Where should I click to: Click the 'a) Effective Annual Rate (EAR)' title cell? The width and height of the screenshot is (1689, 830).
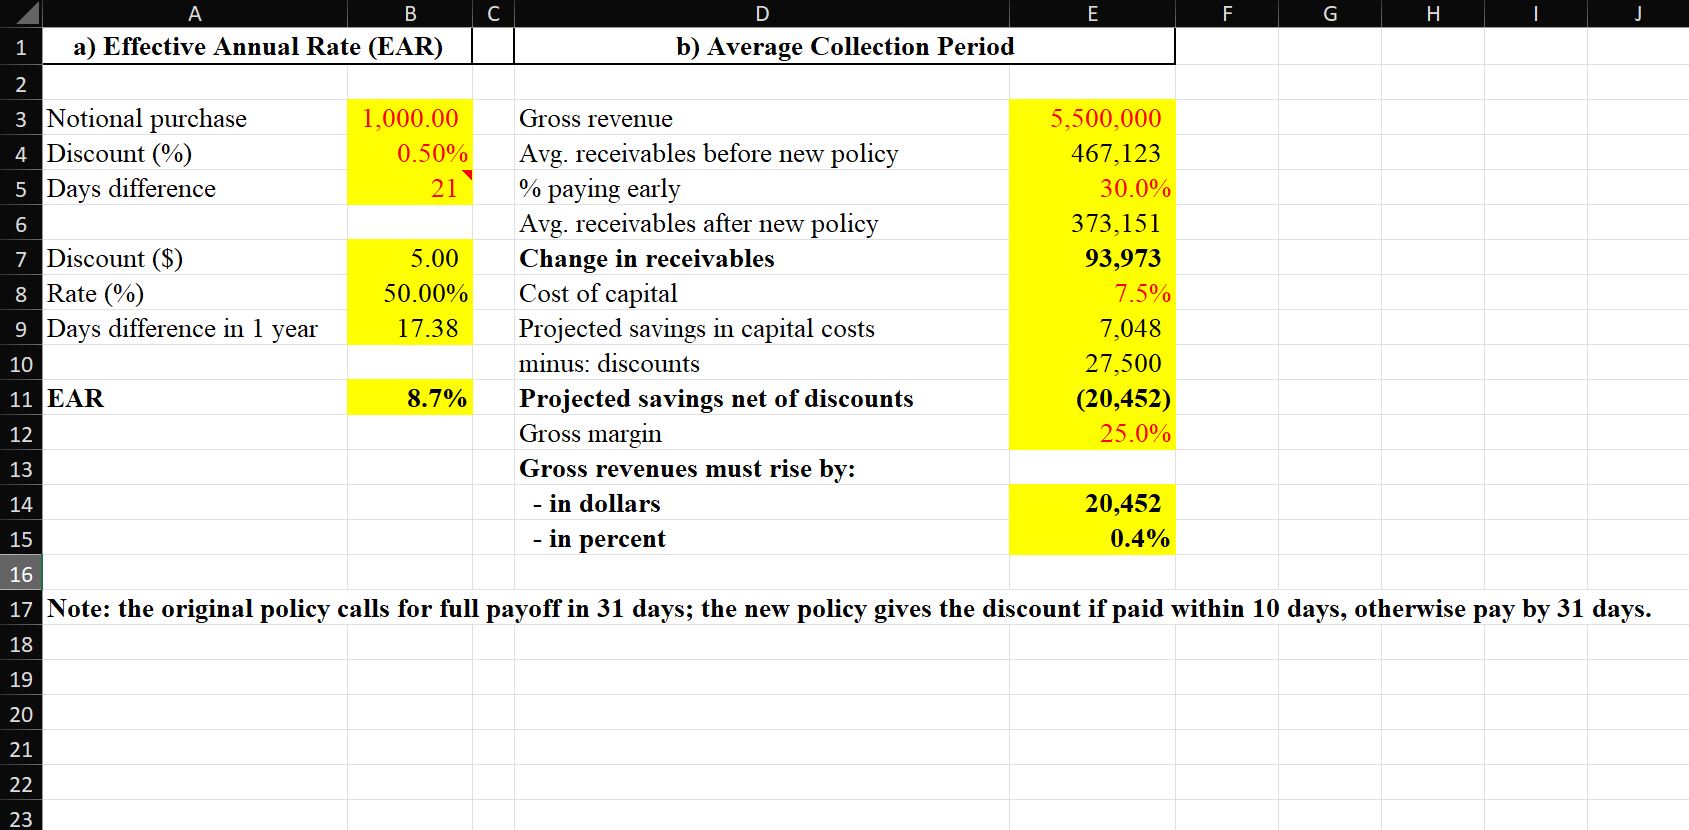coord(258,47)
